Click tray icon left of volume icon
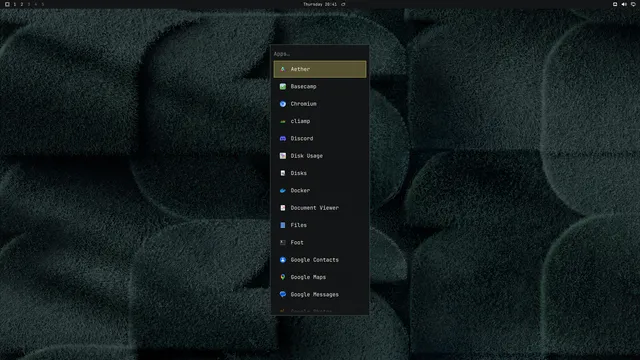 click(x=615, y=4)
